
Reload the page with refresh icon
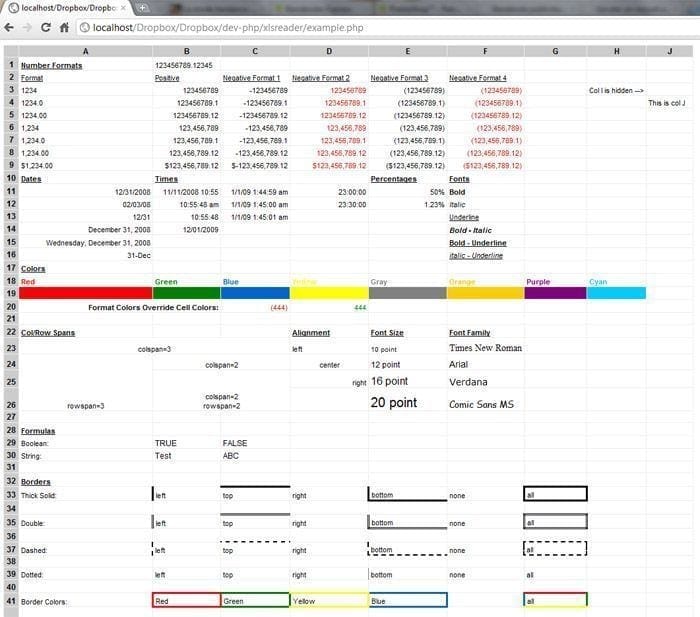click(x=46, y=28)
